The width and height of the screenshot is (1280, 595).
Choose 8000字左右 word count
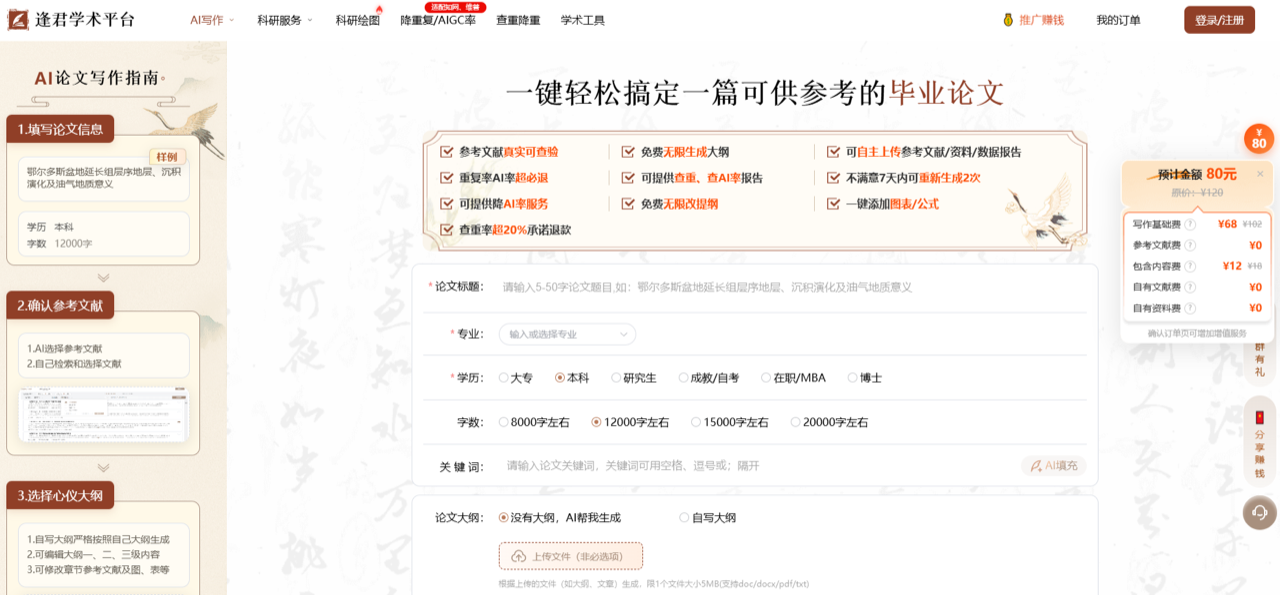point(534,422)
